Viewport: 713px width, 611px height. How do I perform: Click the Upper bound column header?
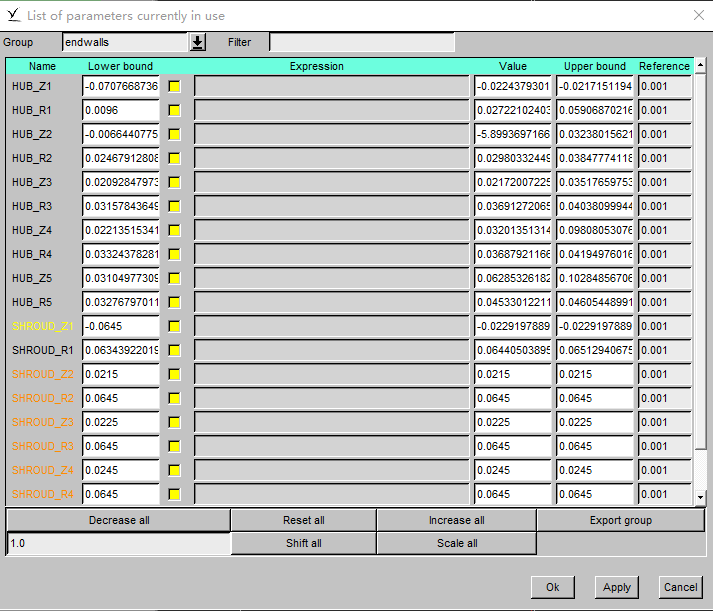[595, 66]
